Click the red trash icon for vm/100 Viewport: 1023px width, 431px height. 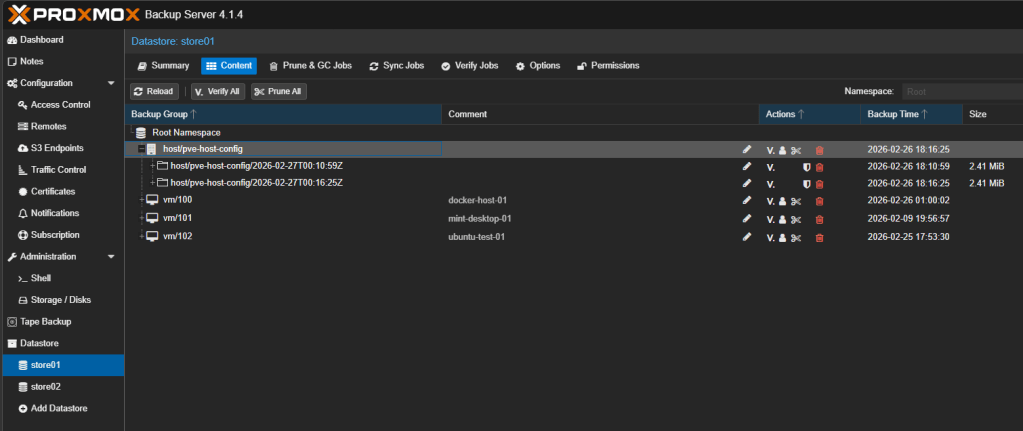(x=820, y=201)
